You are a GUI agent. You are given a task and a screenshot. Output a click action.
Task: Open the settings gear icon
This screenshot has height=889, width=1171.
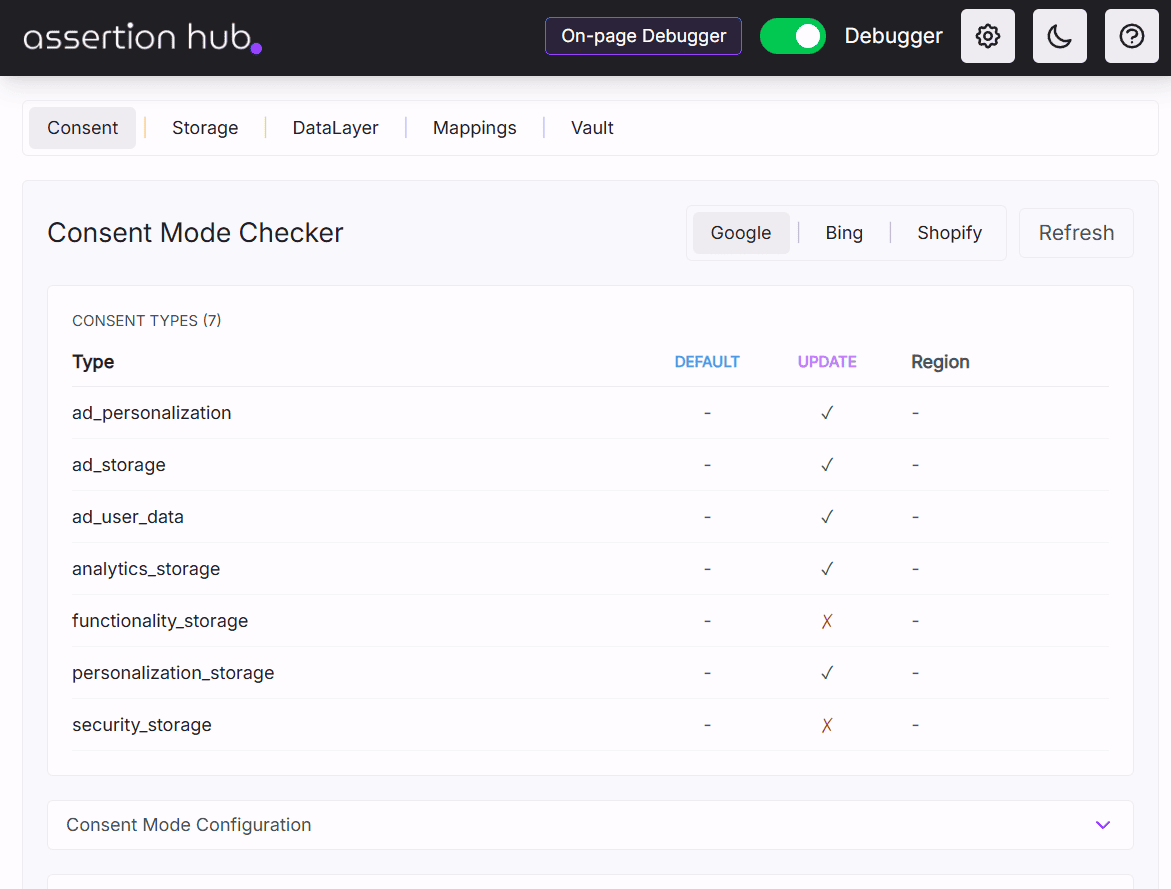(987, 36)
